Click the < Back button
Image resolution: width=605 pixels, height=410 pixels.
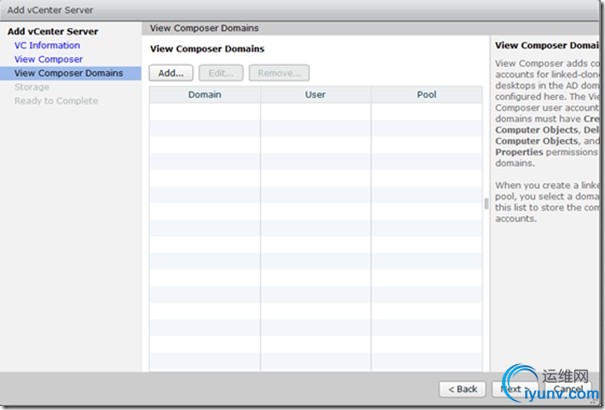(463, 389)
